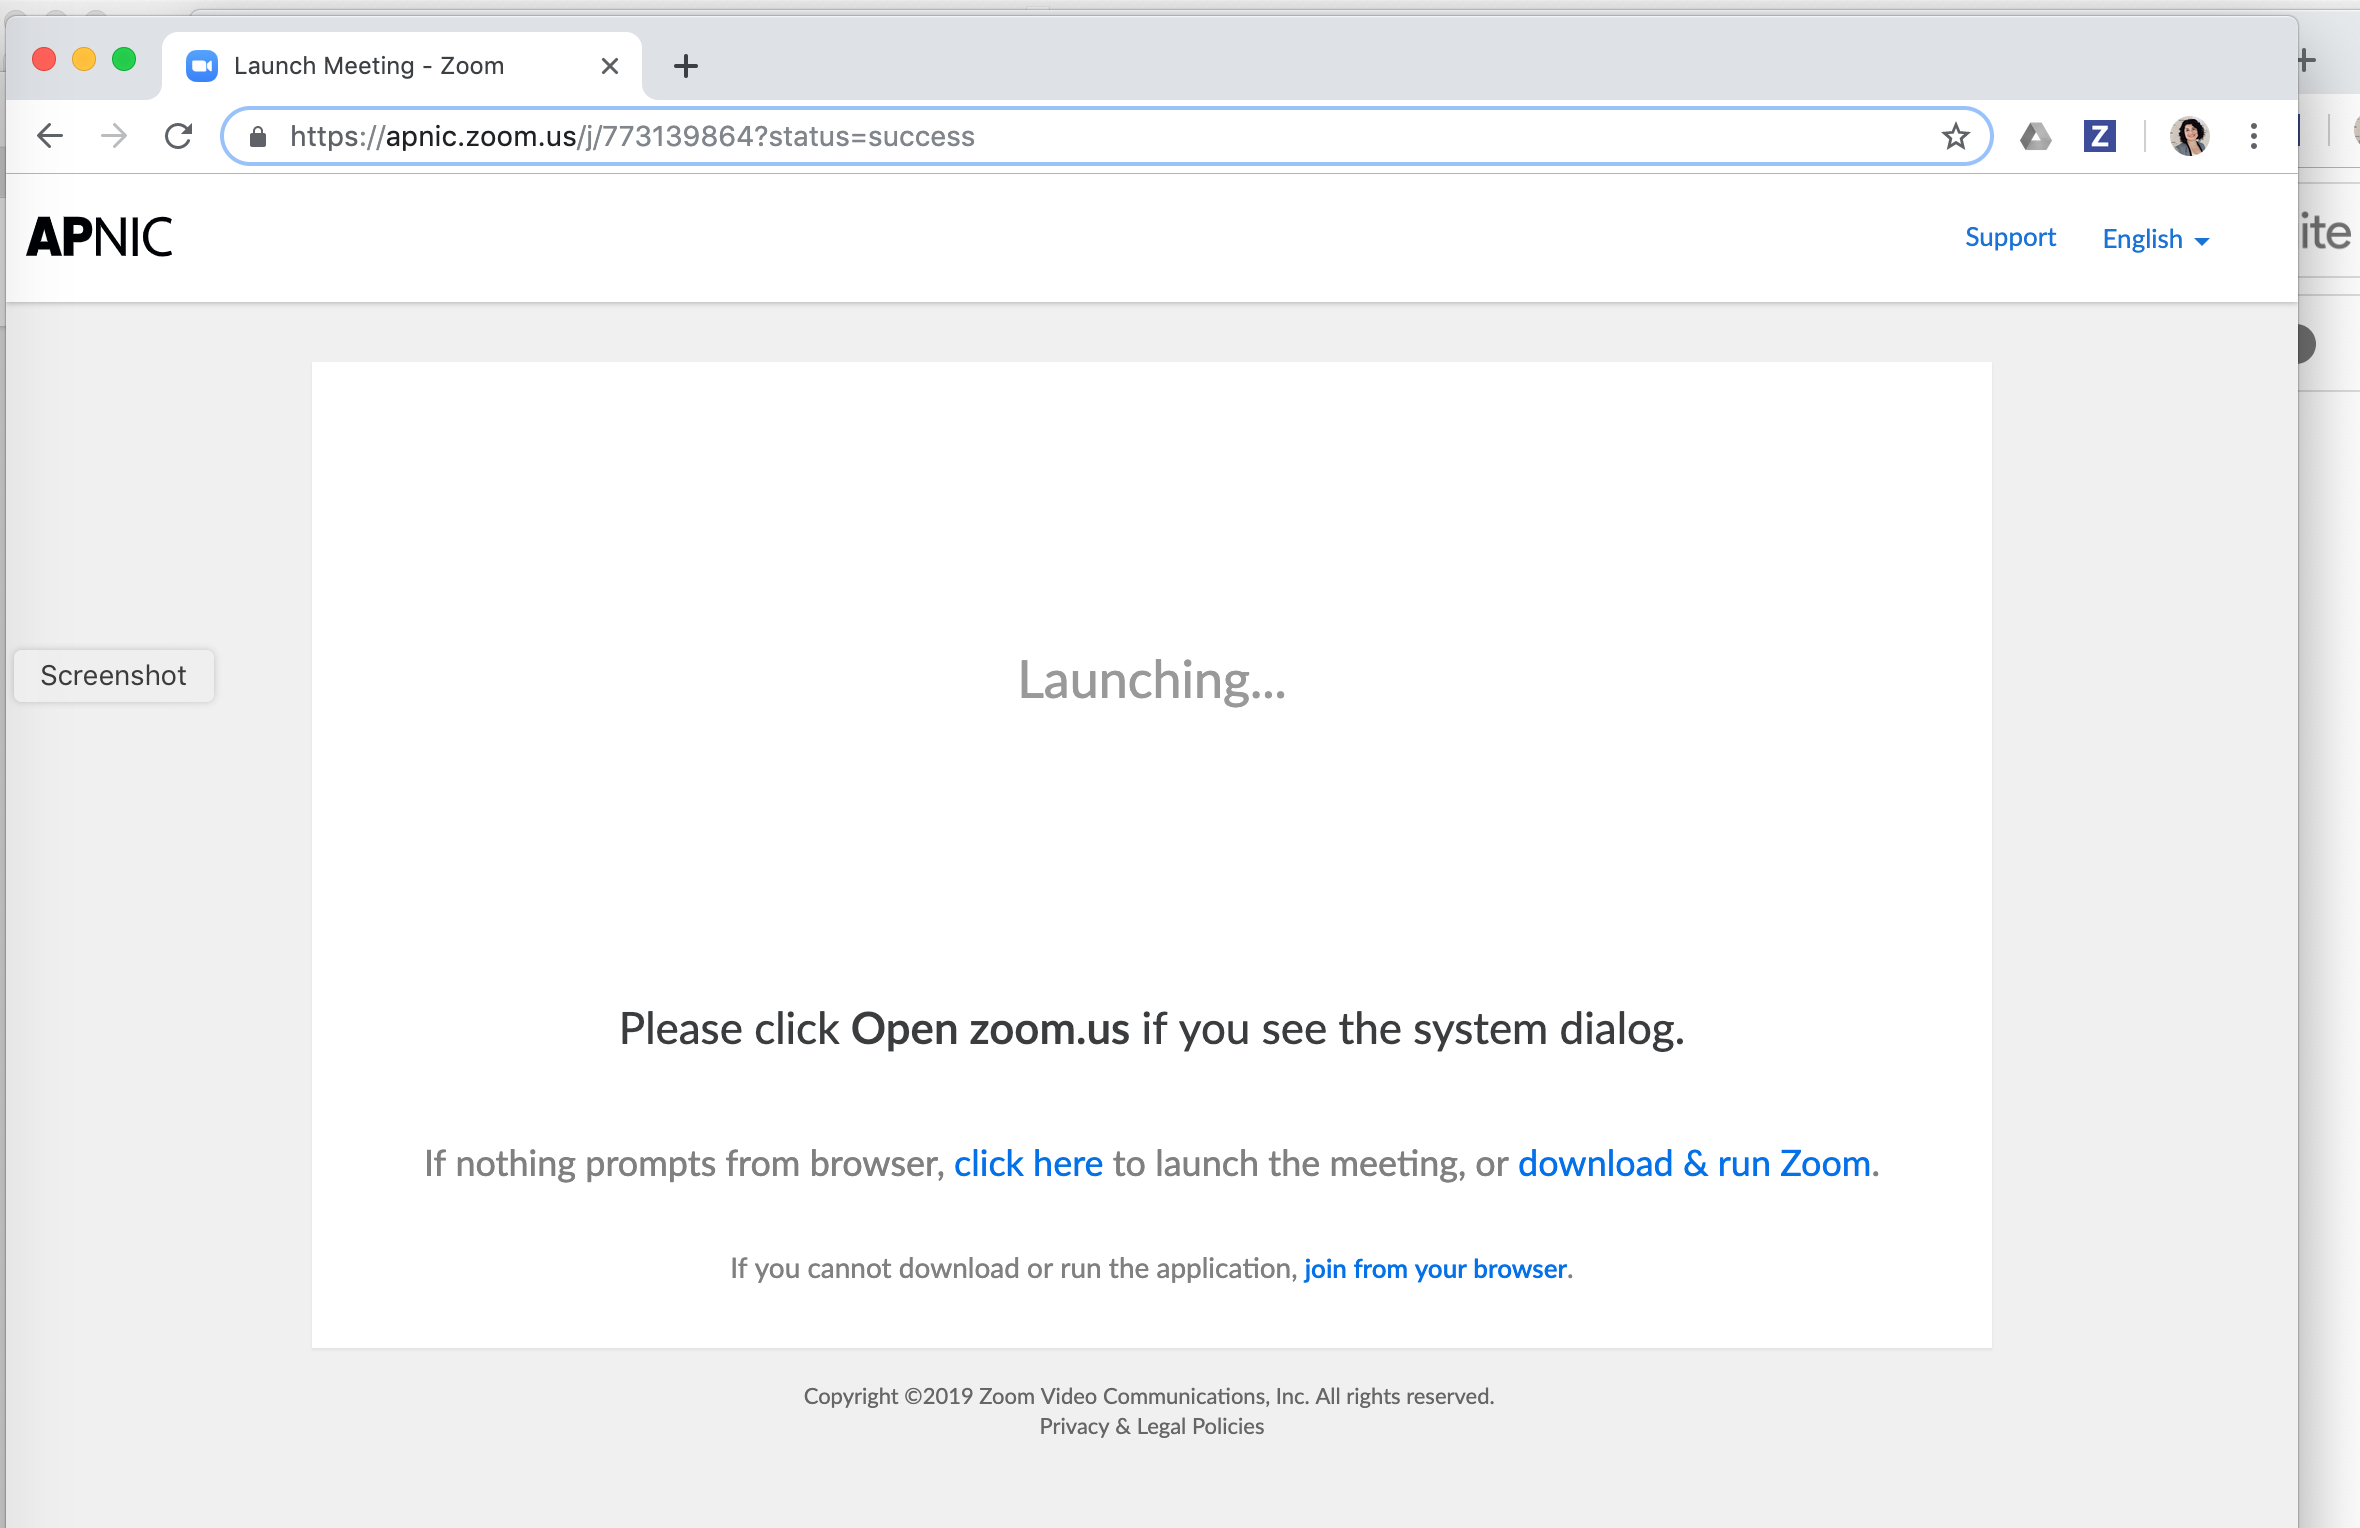Open Privacy & Legal Policies link
This screenshot has height=1528, width=2360.
click(1151, 1427)
